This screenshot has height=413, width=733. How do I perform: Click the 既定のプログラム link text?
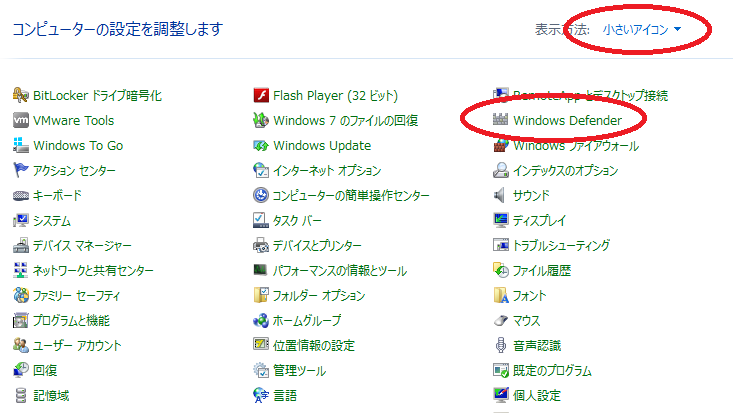click(x=552, y=370)
